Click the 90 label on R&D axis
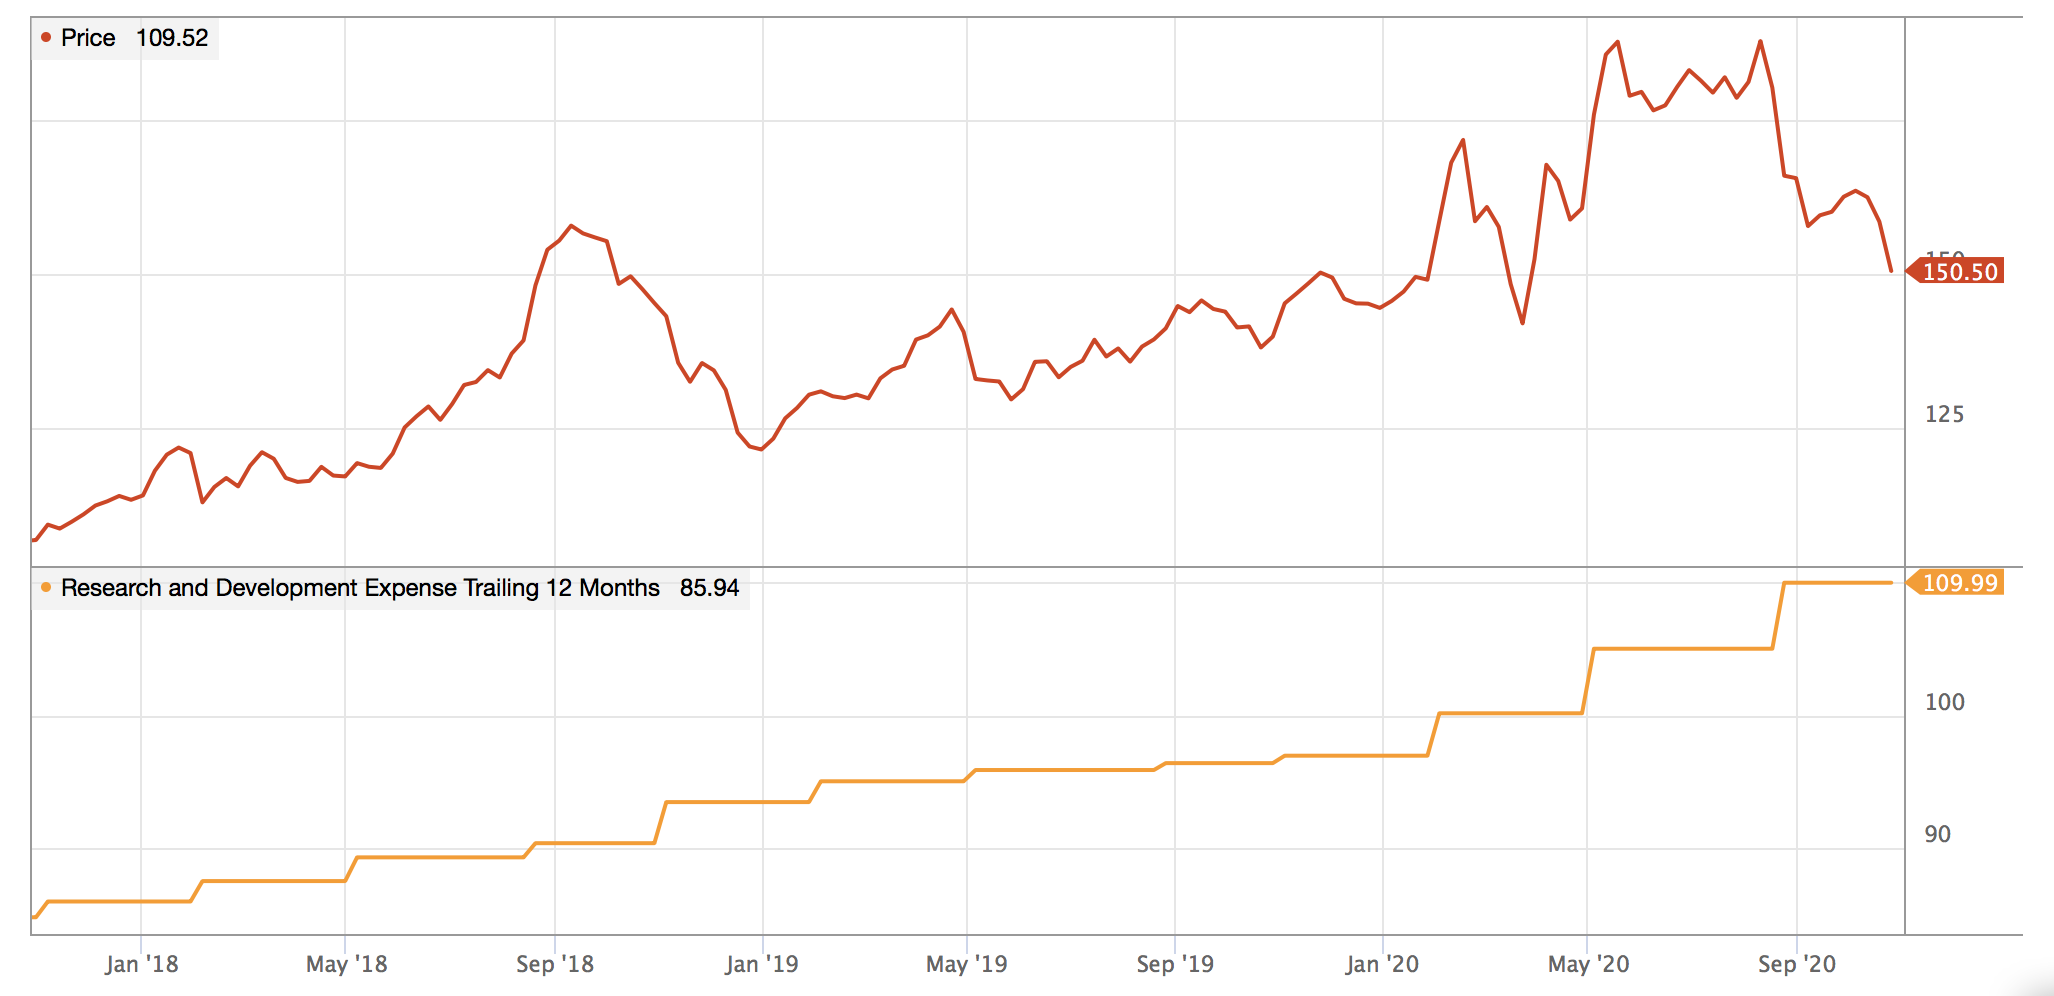Image resolution: width=2054 pixels, height=996 pixels. [x=1937, y=834]
